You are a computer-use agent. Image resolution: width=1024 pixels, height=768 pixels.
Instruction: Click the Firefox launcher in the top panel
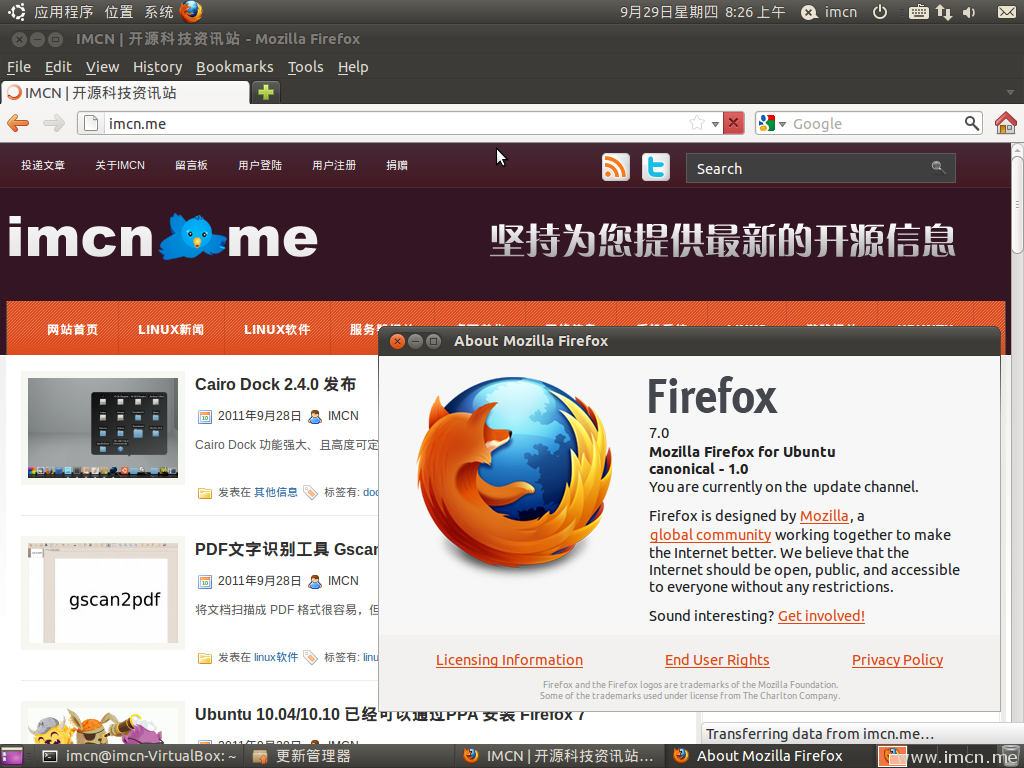(x=191, y=12)
